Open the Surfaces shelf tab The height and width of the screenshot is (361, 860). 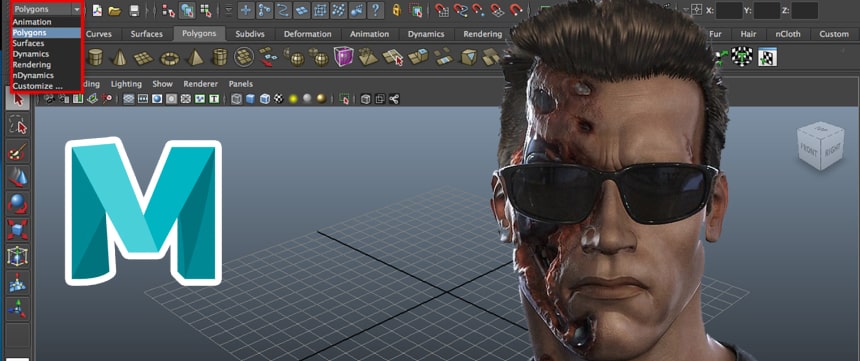click(x=146, y=34)
